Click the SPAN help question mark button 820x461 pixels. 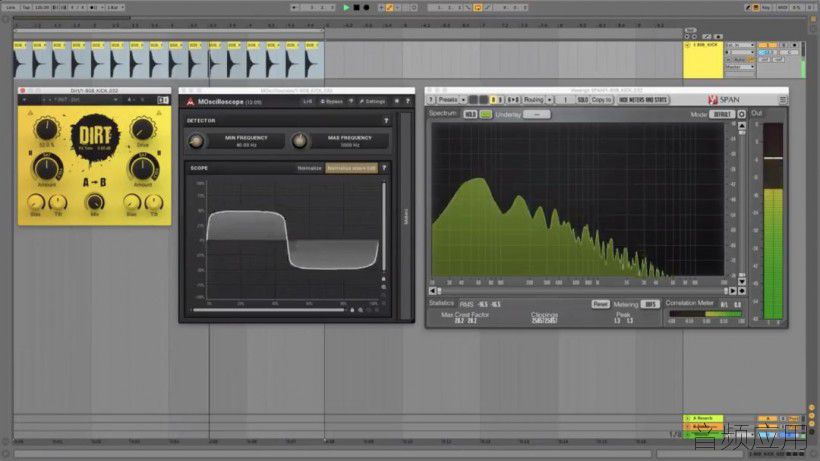click(x=431, y=99)
